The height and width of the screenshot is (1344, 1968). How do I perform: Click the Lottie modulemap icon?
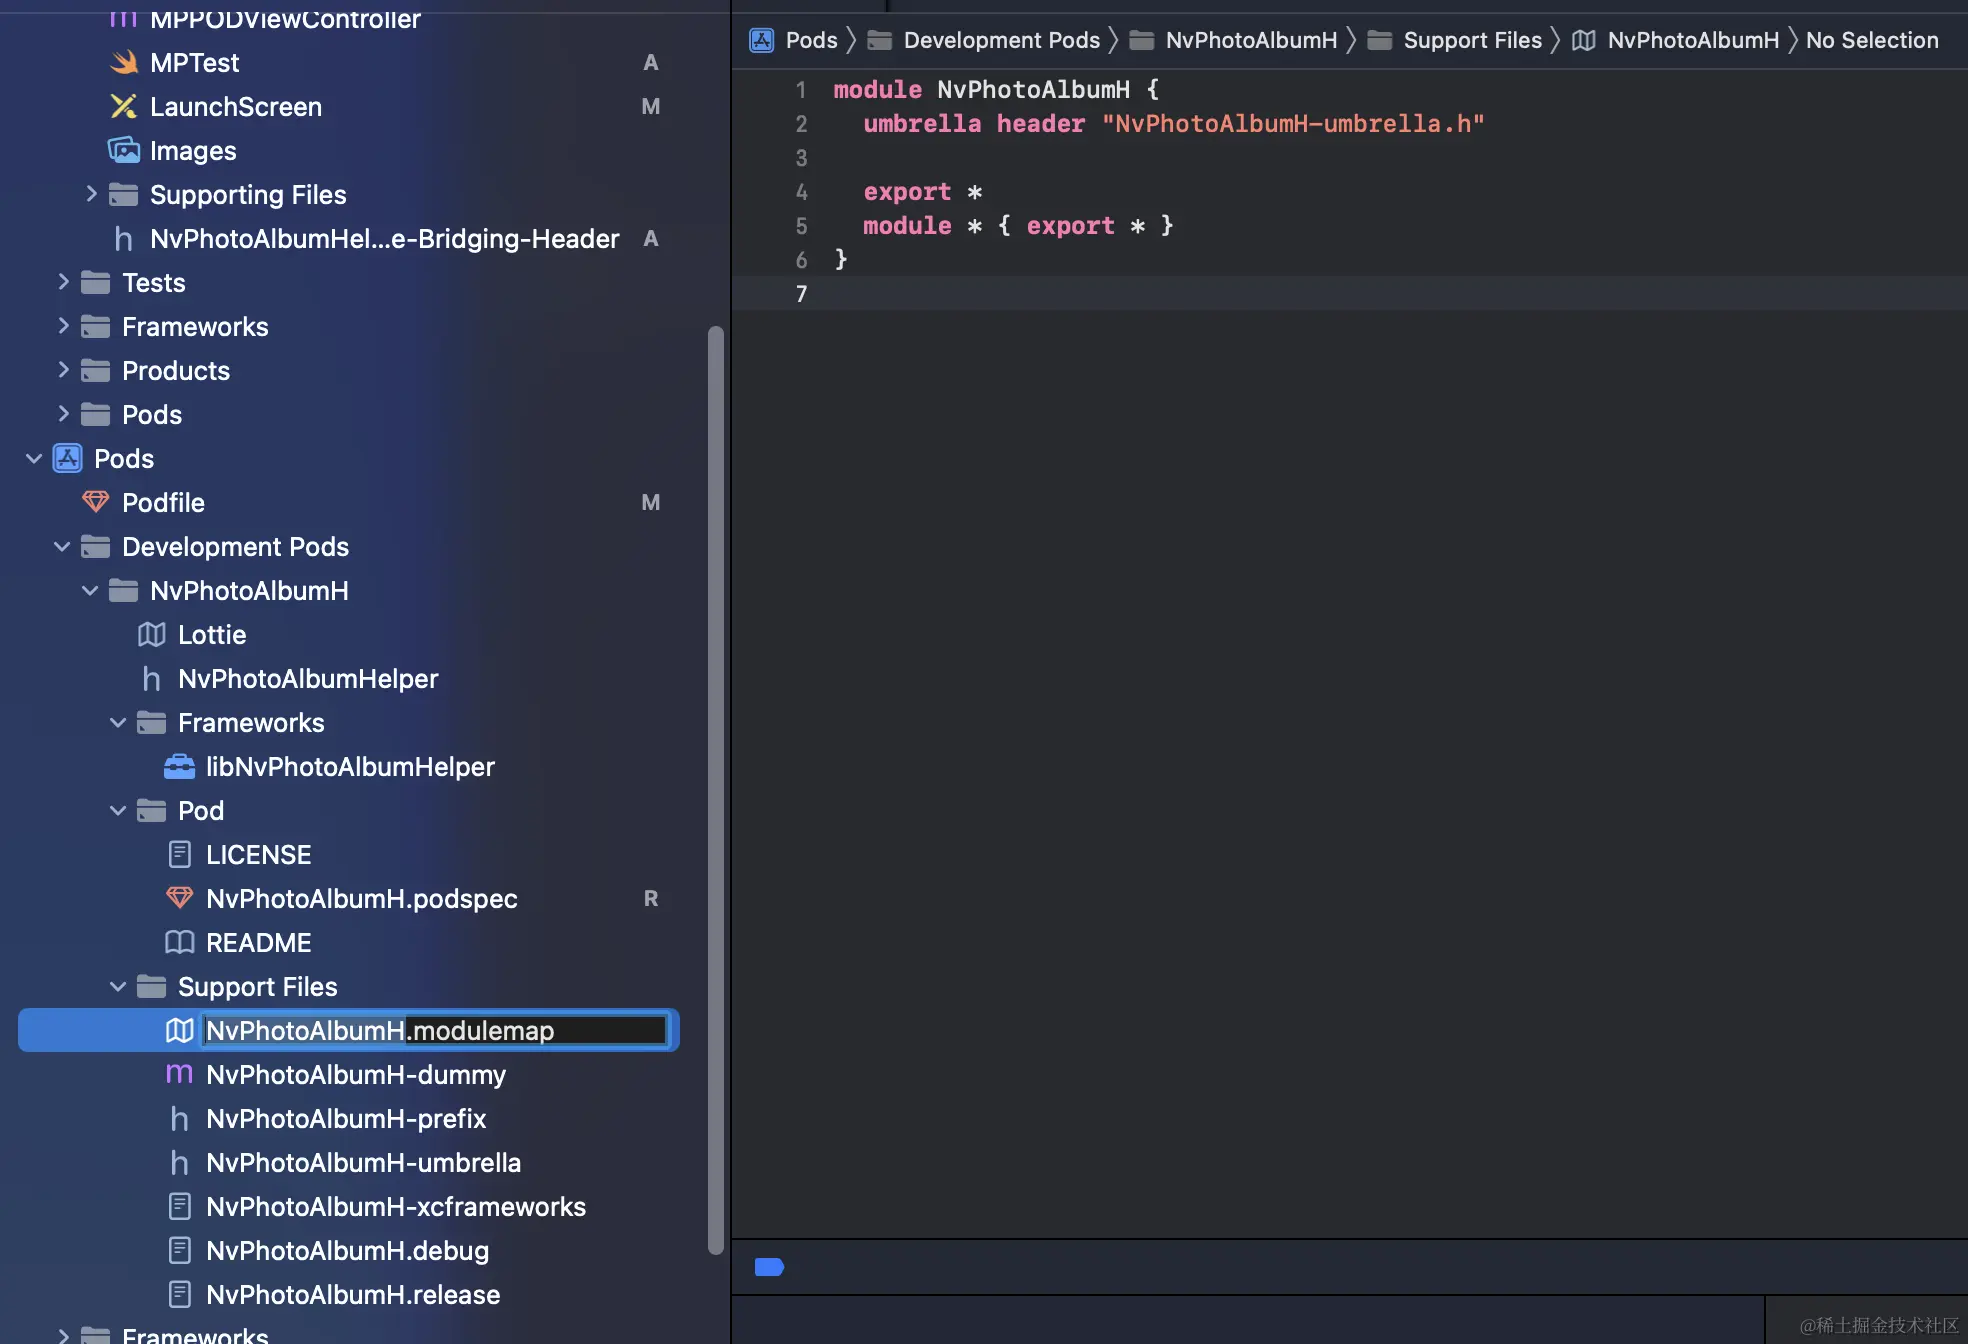click(x=151, y=635)
